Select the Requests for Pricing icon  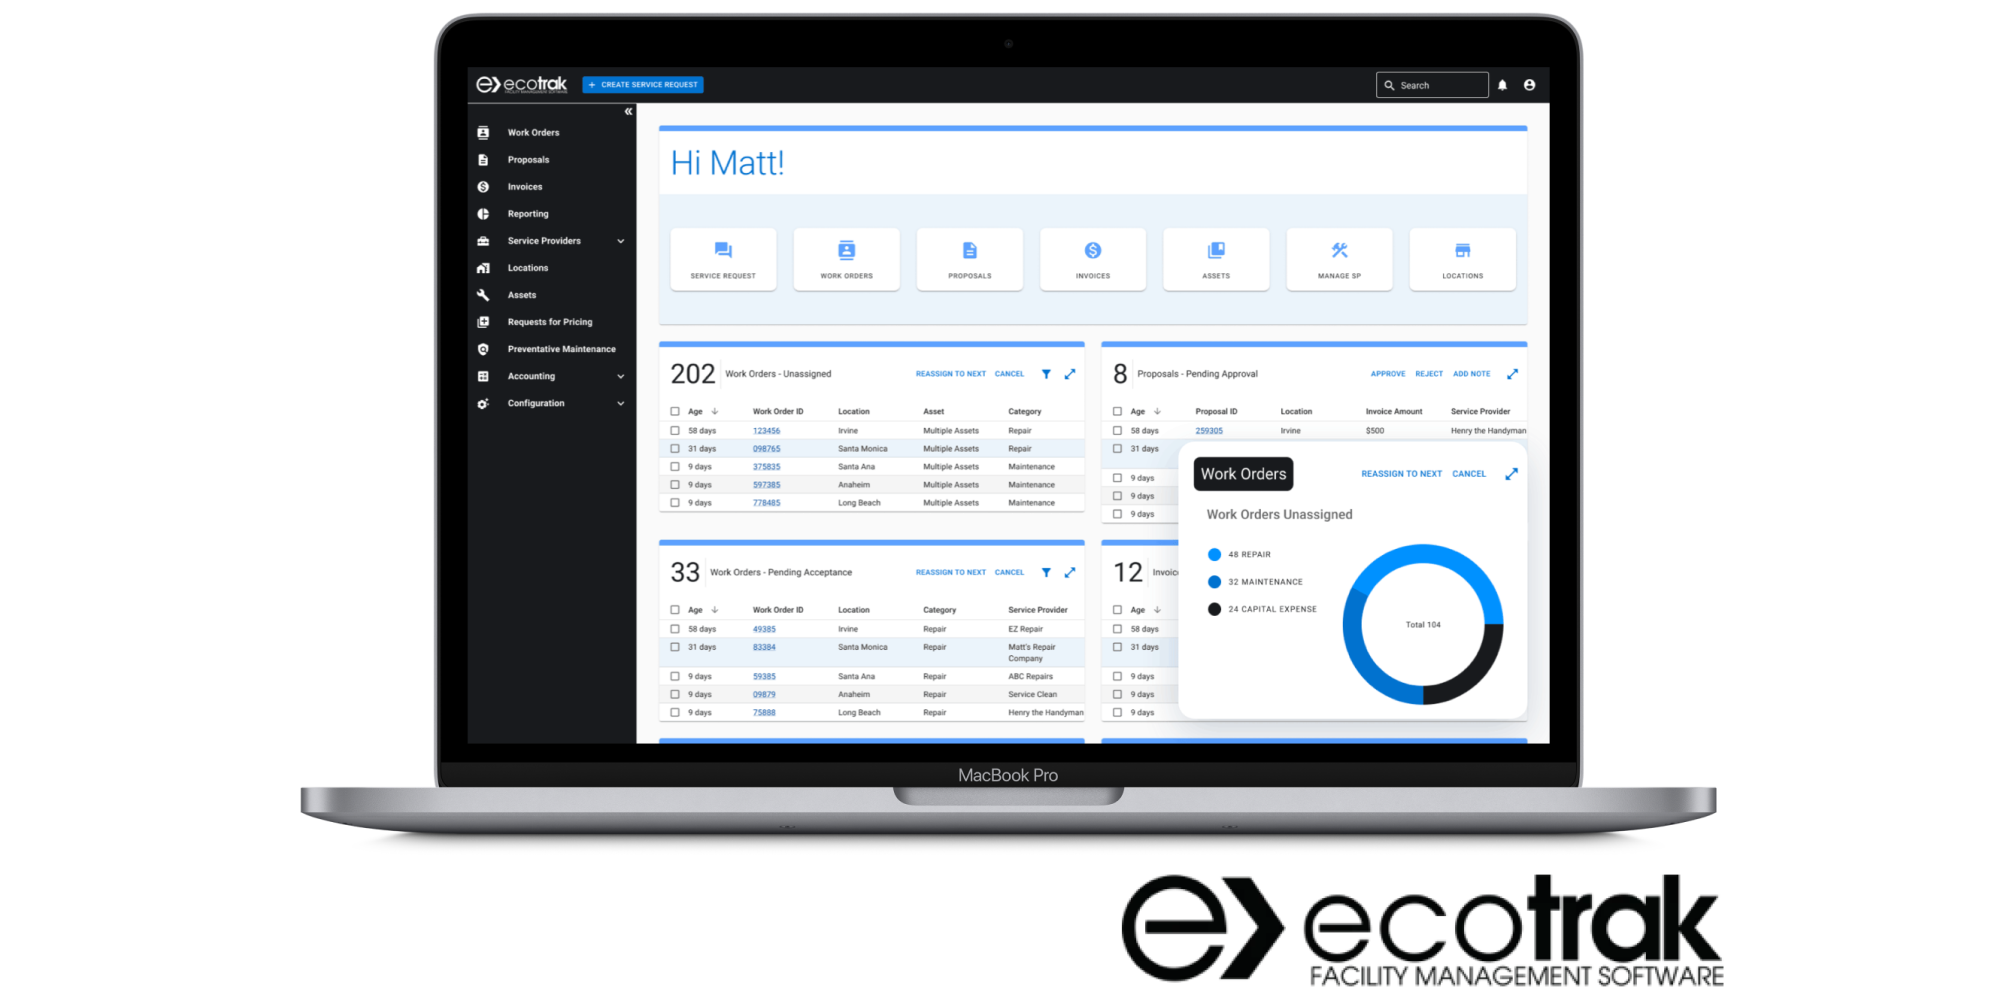point(483,321)
